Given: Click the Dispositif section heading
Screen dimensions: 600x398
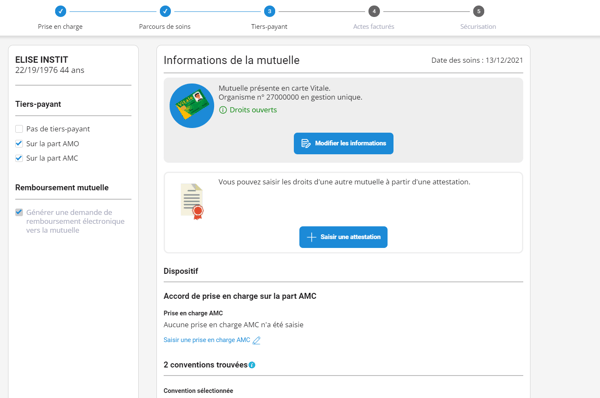Looking at the screenshot, I should coord(181,271).
